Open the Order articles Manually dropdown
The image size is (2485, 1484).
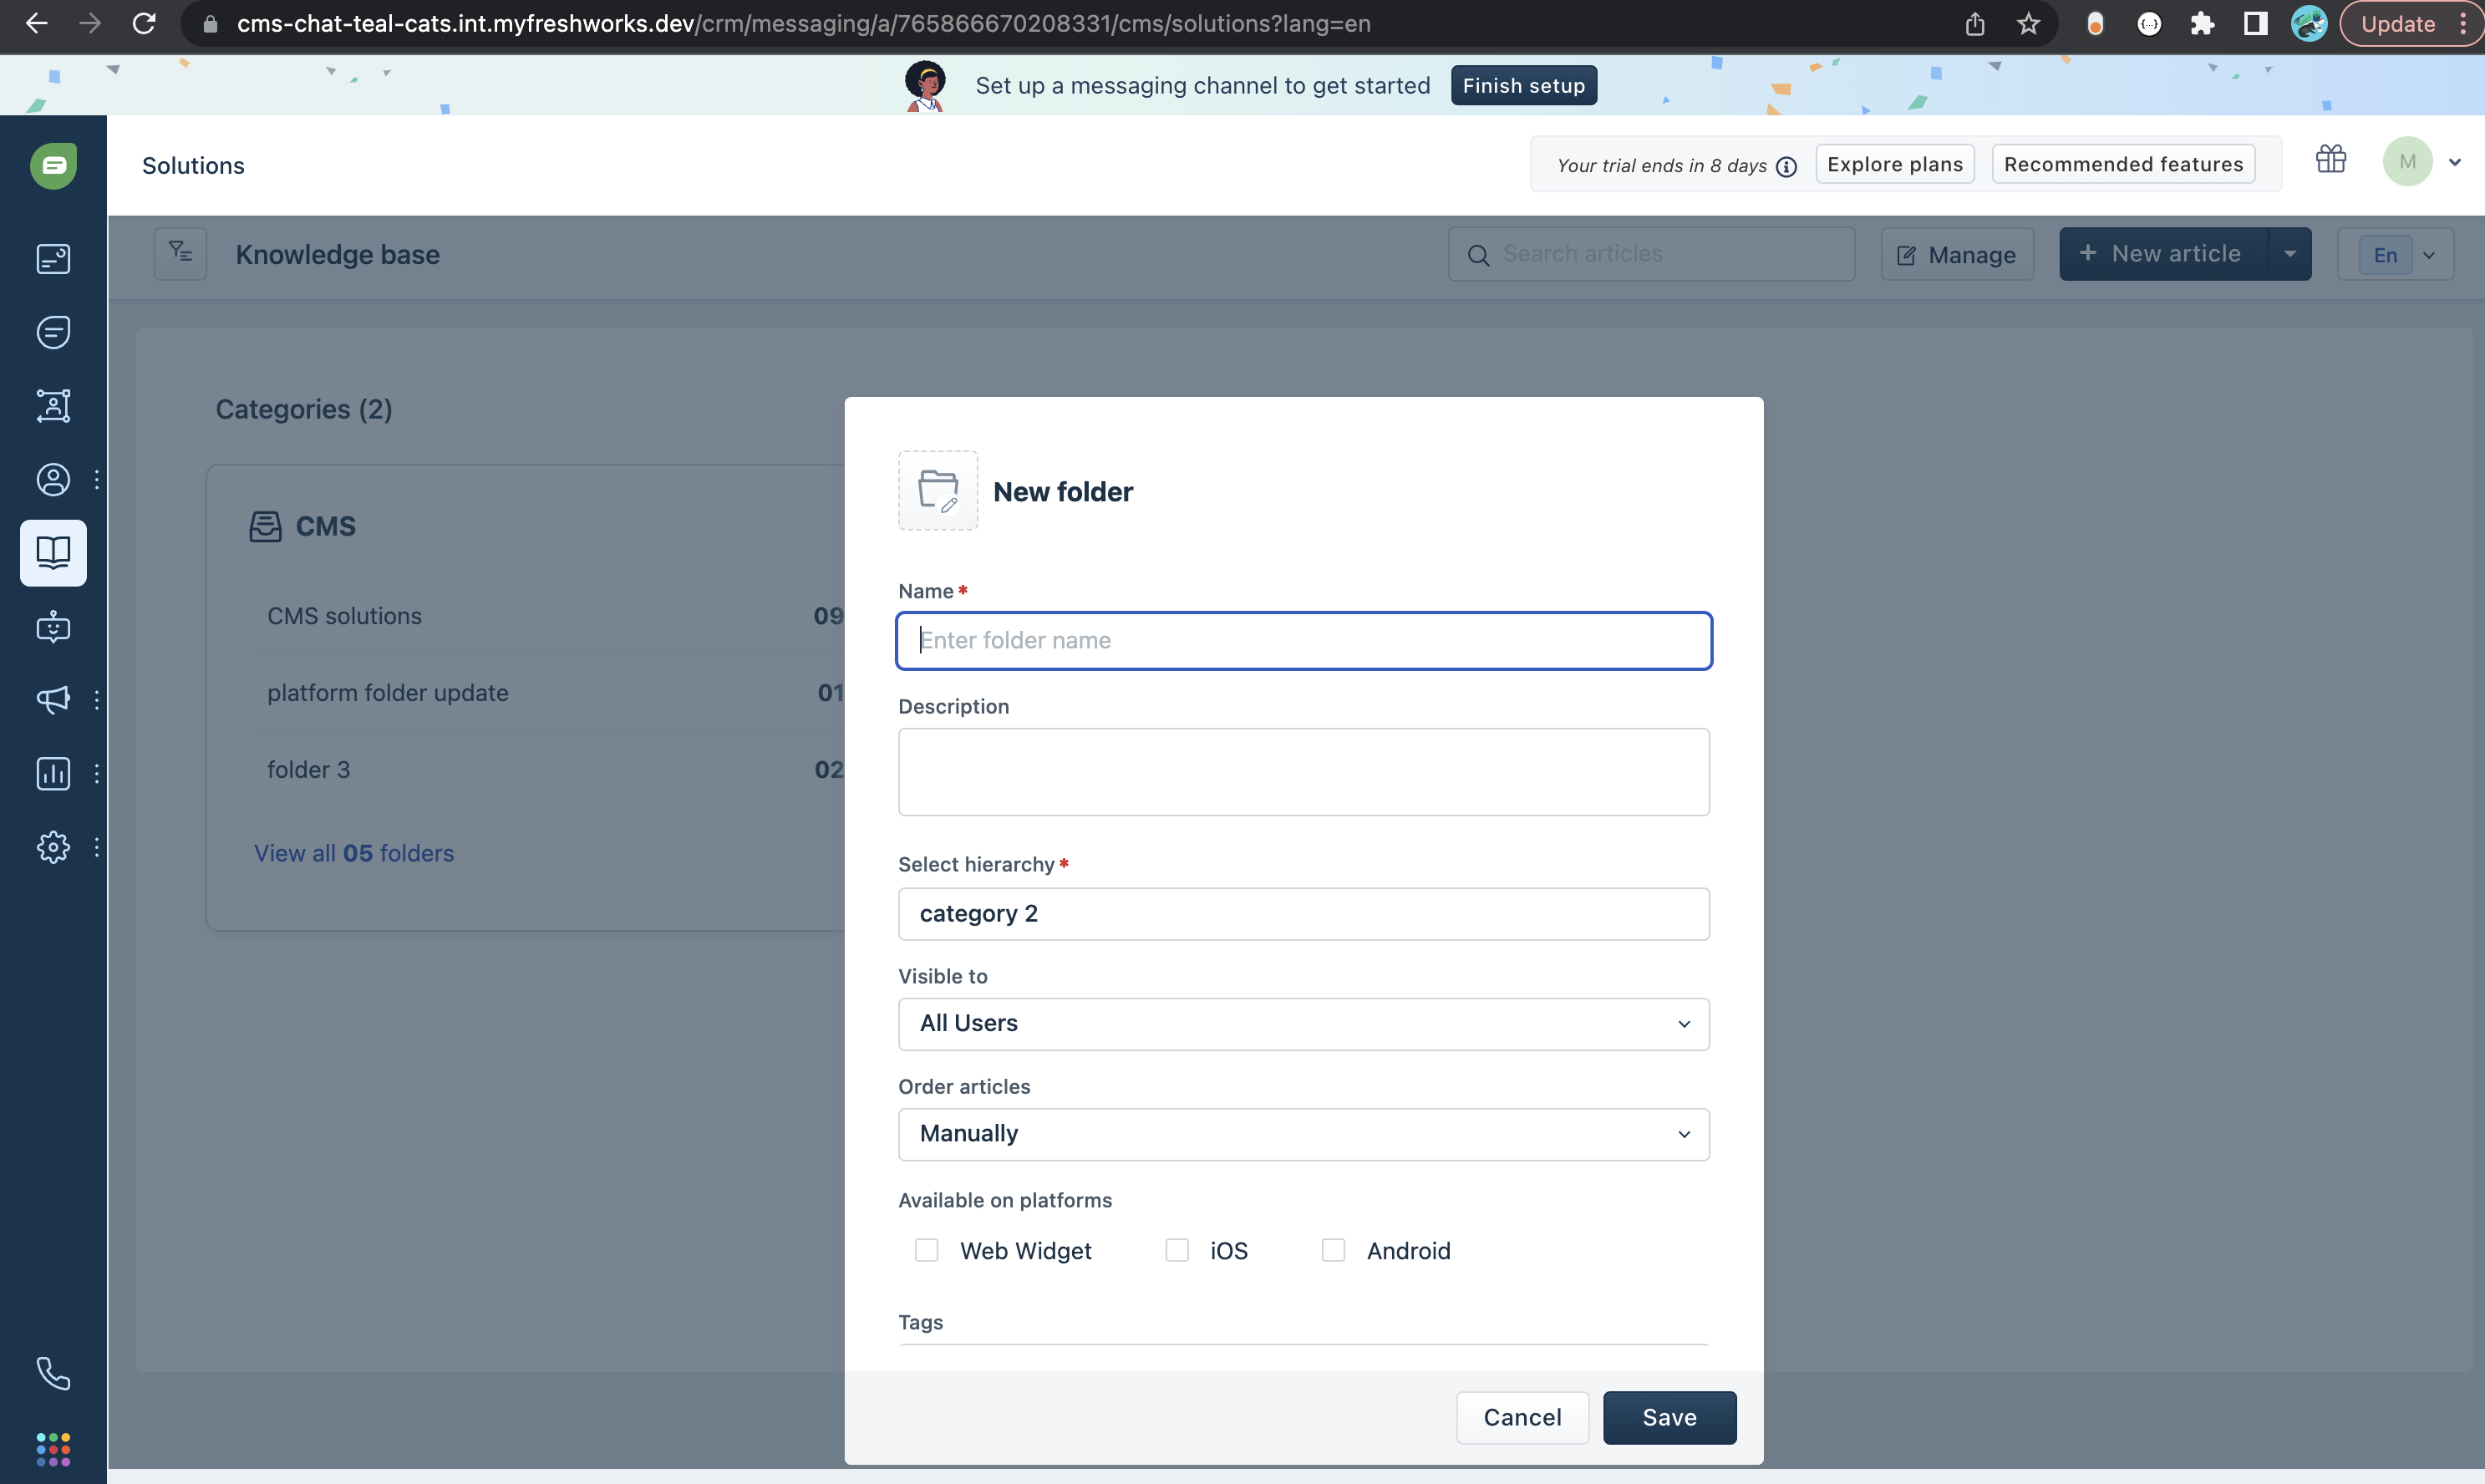click(x=1303, y=1134)
